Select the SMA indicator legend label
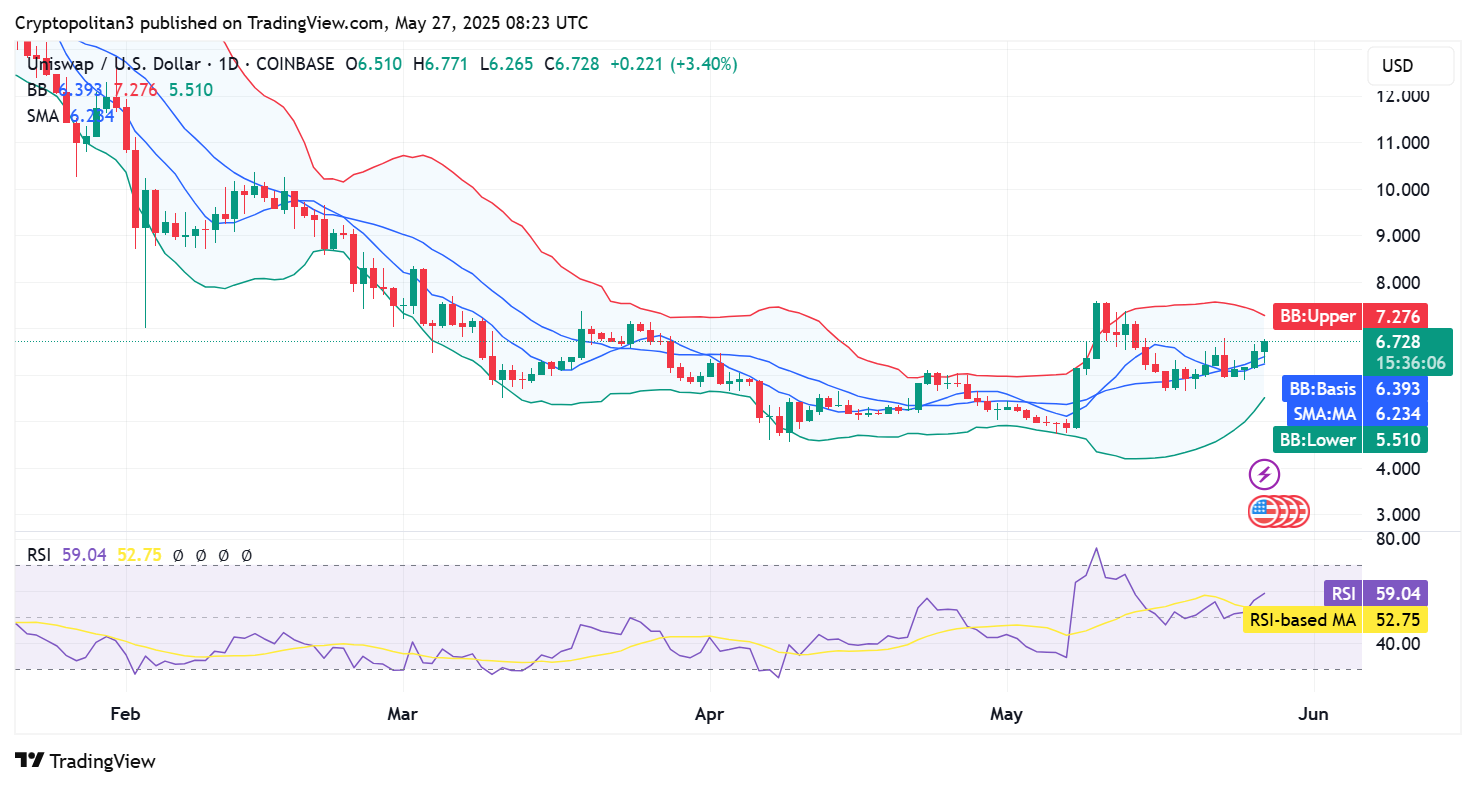 pyautogui.click(x=44, y=115)
